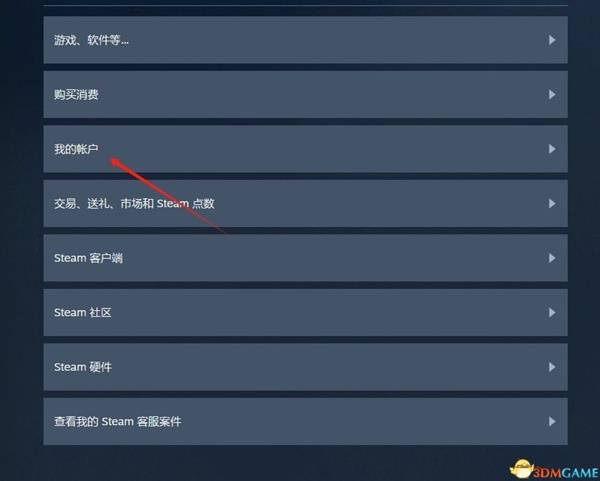Open 我的帐户 support section

76,149
